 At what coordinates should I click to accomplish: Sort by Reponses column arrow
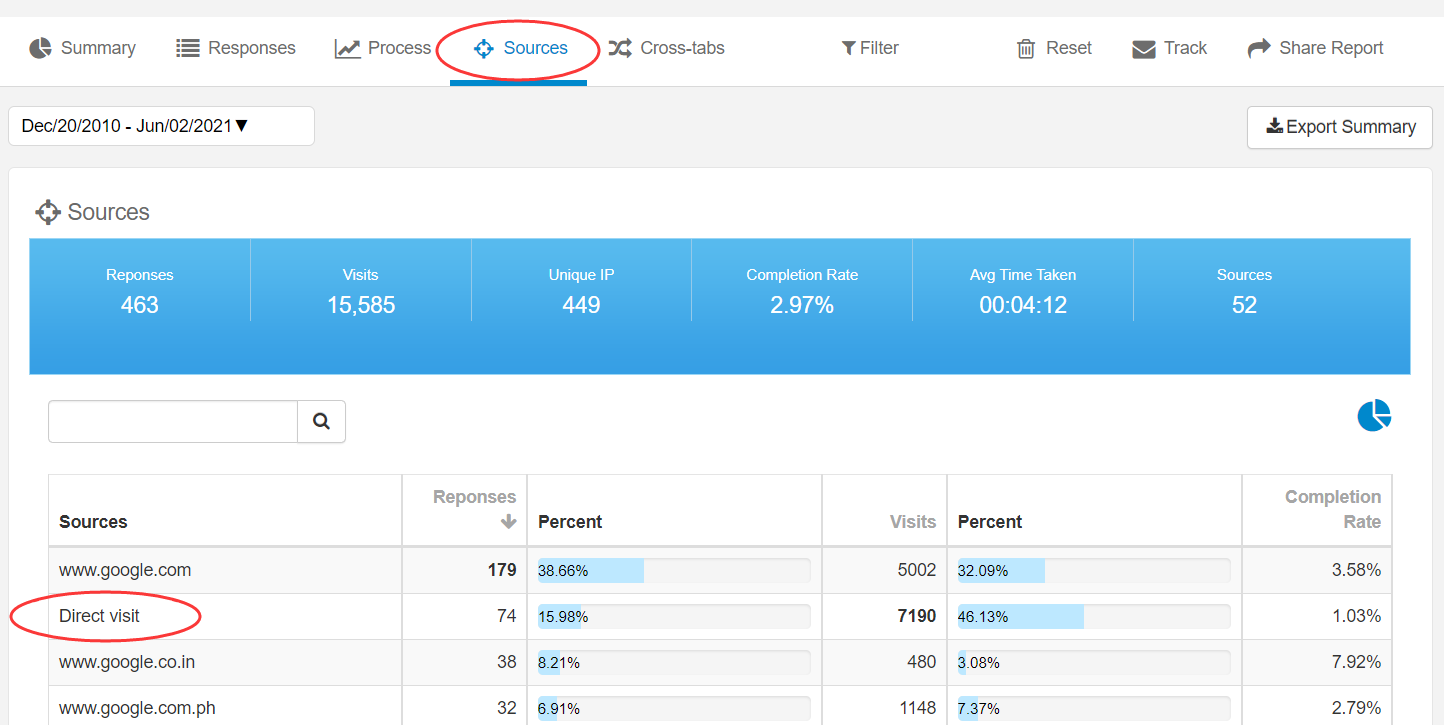tap(508, 521)
